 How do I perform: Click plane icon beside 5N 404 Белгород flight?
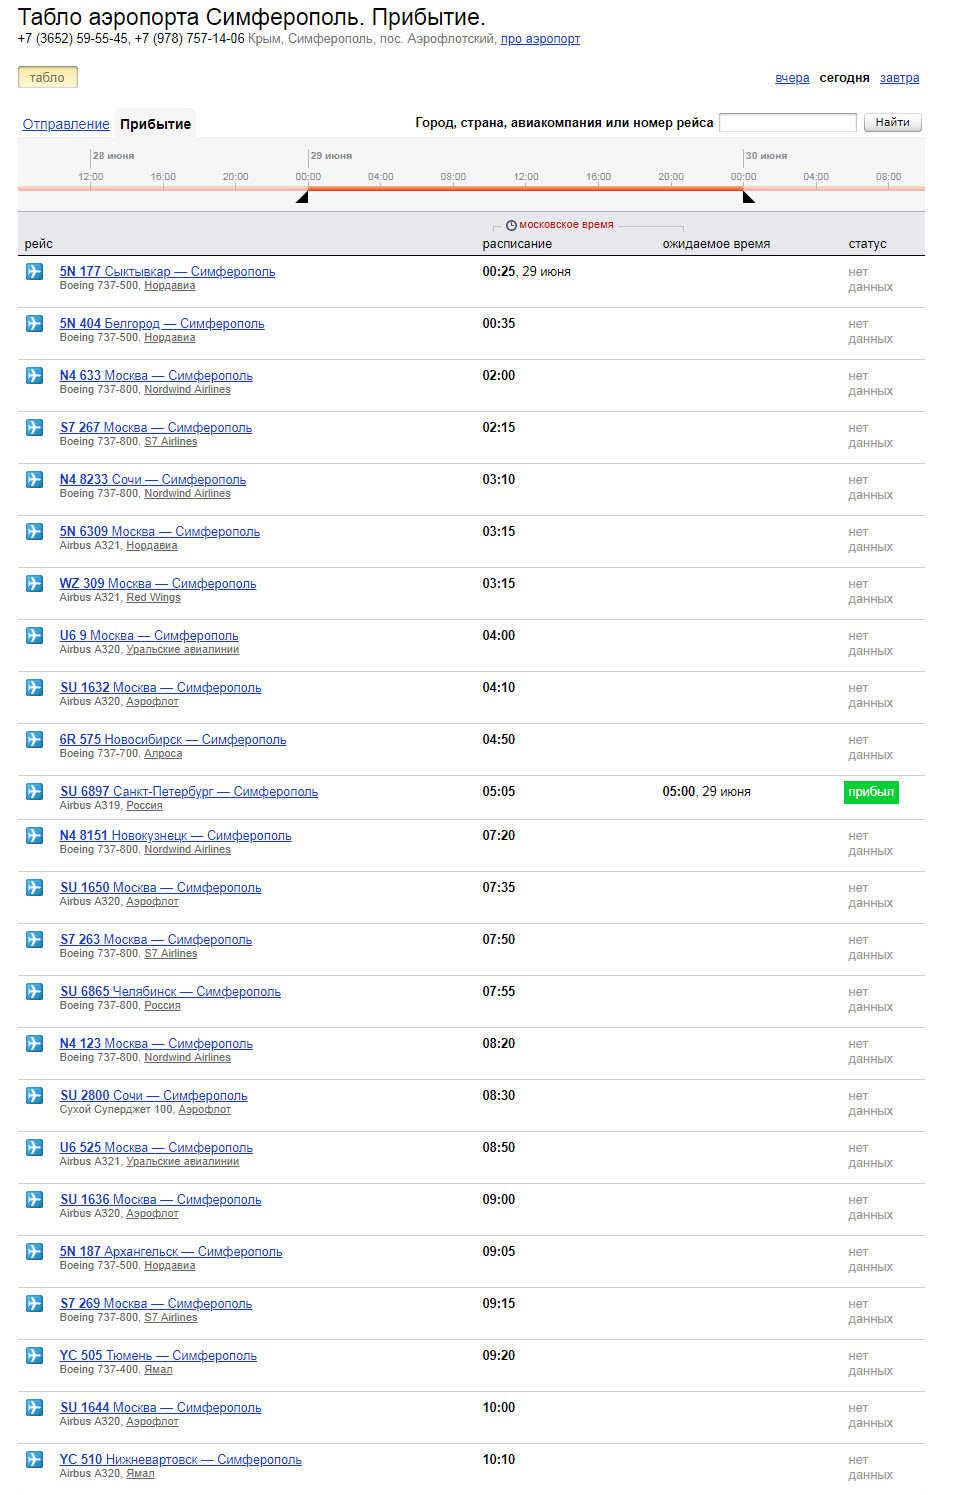pos(35,323)
